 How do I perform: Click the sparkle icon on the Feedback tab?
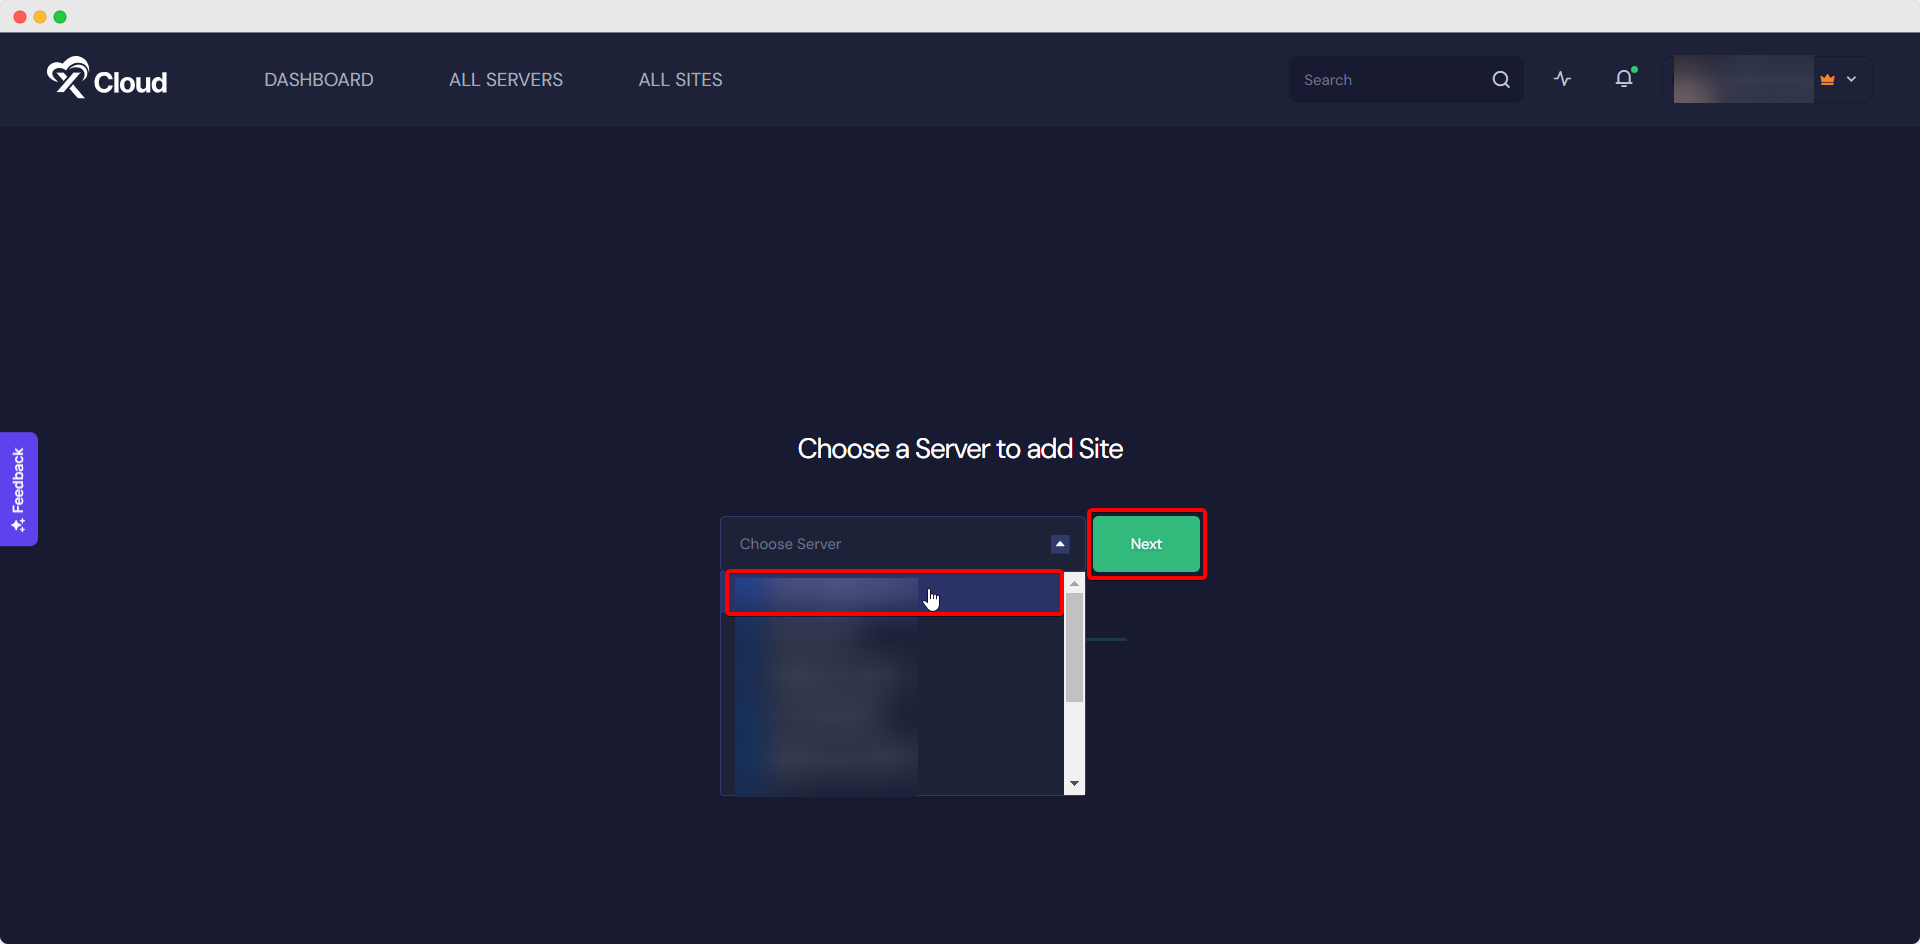point(18,523)
